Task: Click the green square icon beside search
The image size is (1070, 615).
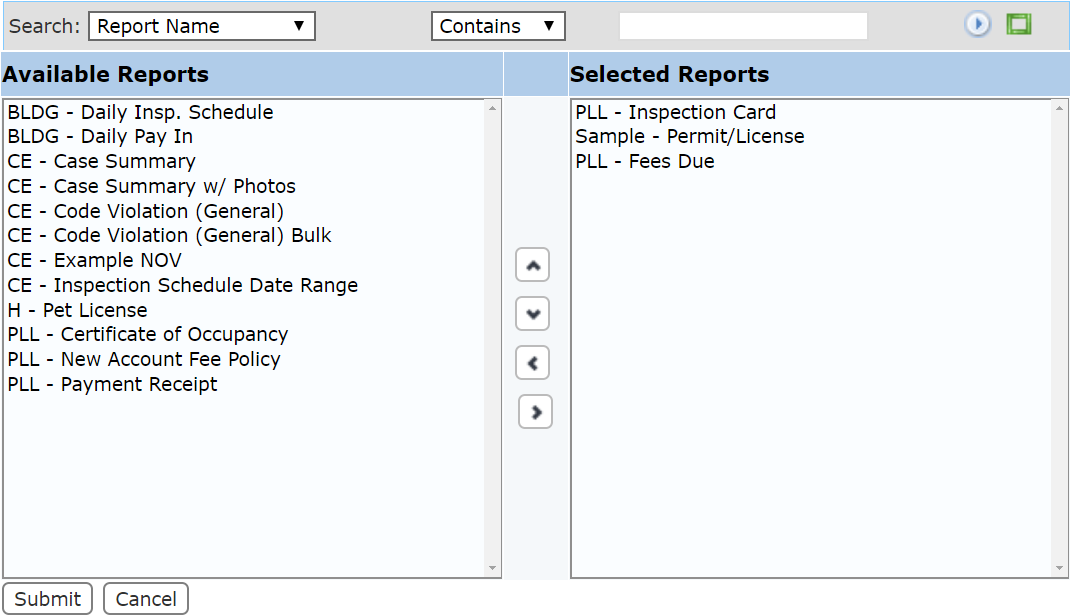Action: click(x=1019, y=25)
